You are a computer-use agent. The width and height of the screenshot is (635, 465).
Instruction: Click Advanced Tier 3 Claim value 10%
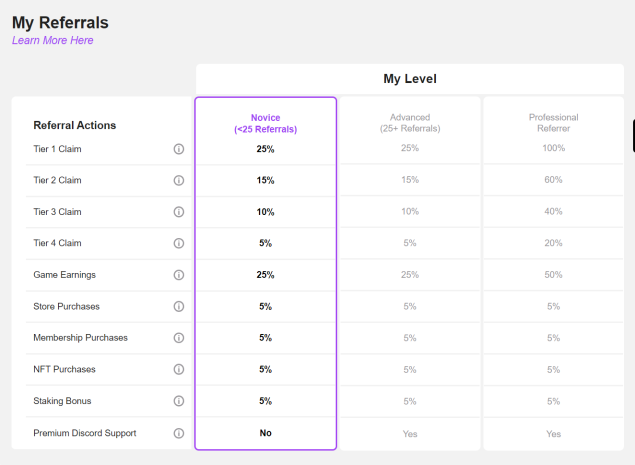[410, 211]
